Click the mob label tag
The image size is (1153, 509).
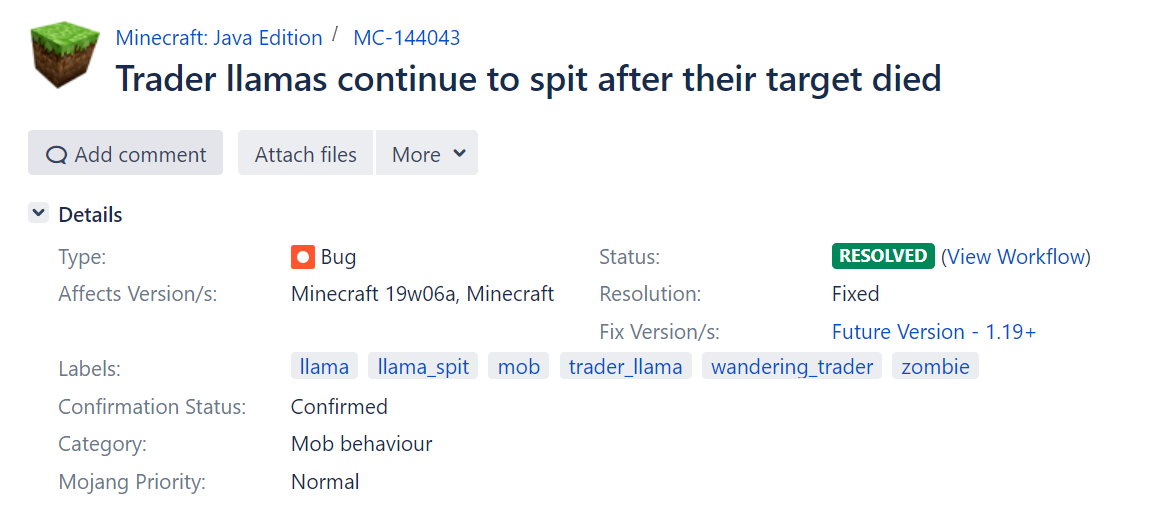(x=519, y=367)
